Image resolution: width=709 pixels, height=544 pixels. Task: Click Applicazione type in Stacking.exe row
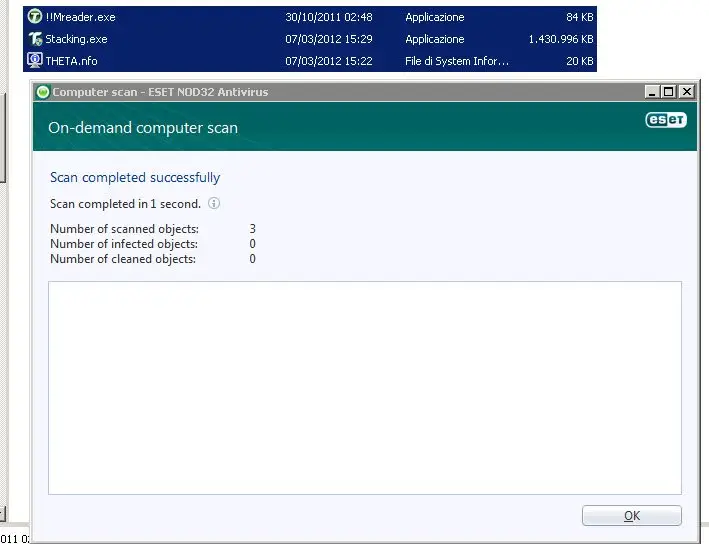[x=435, y=39]
